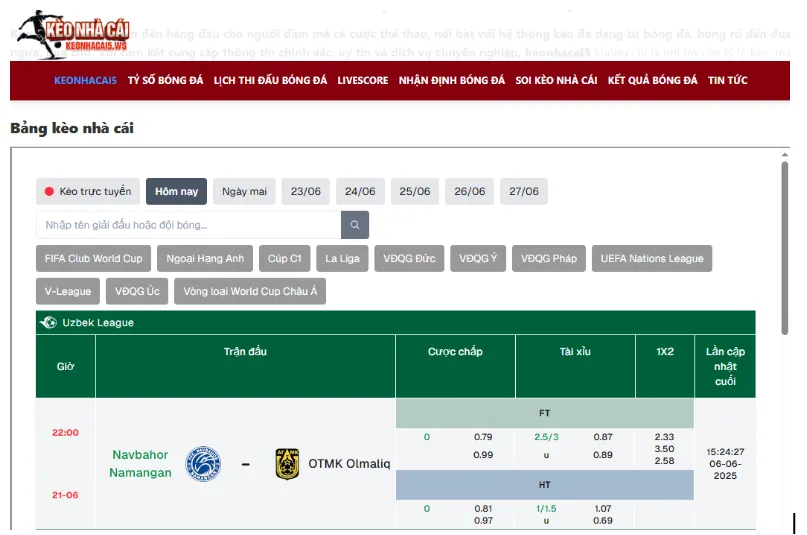Click the FT under odds 0.89
The height and width of the screenshot is (535, 807).
603,455
